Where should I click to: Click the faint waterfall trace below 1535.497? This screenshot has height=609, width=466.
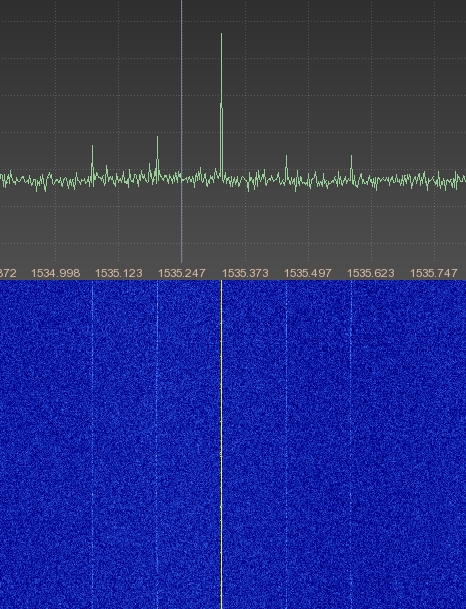(286, 444)
